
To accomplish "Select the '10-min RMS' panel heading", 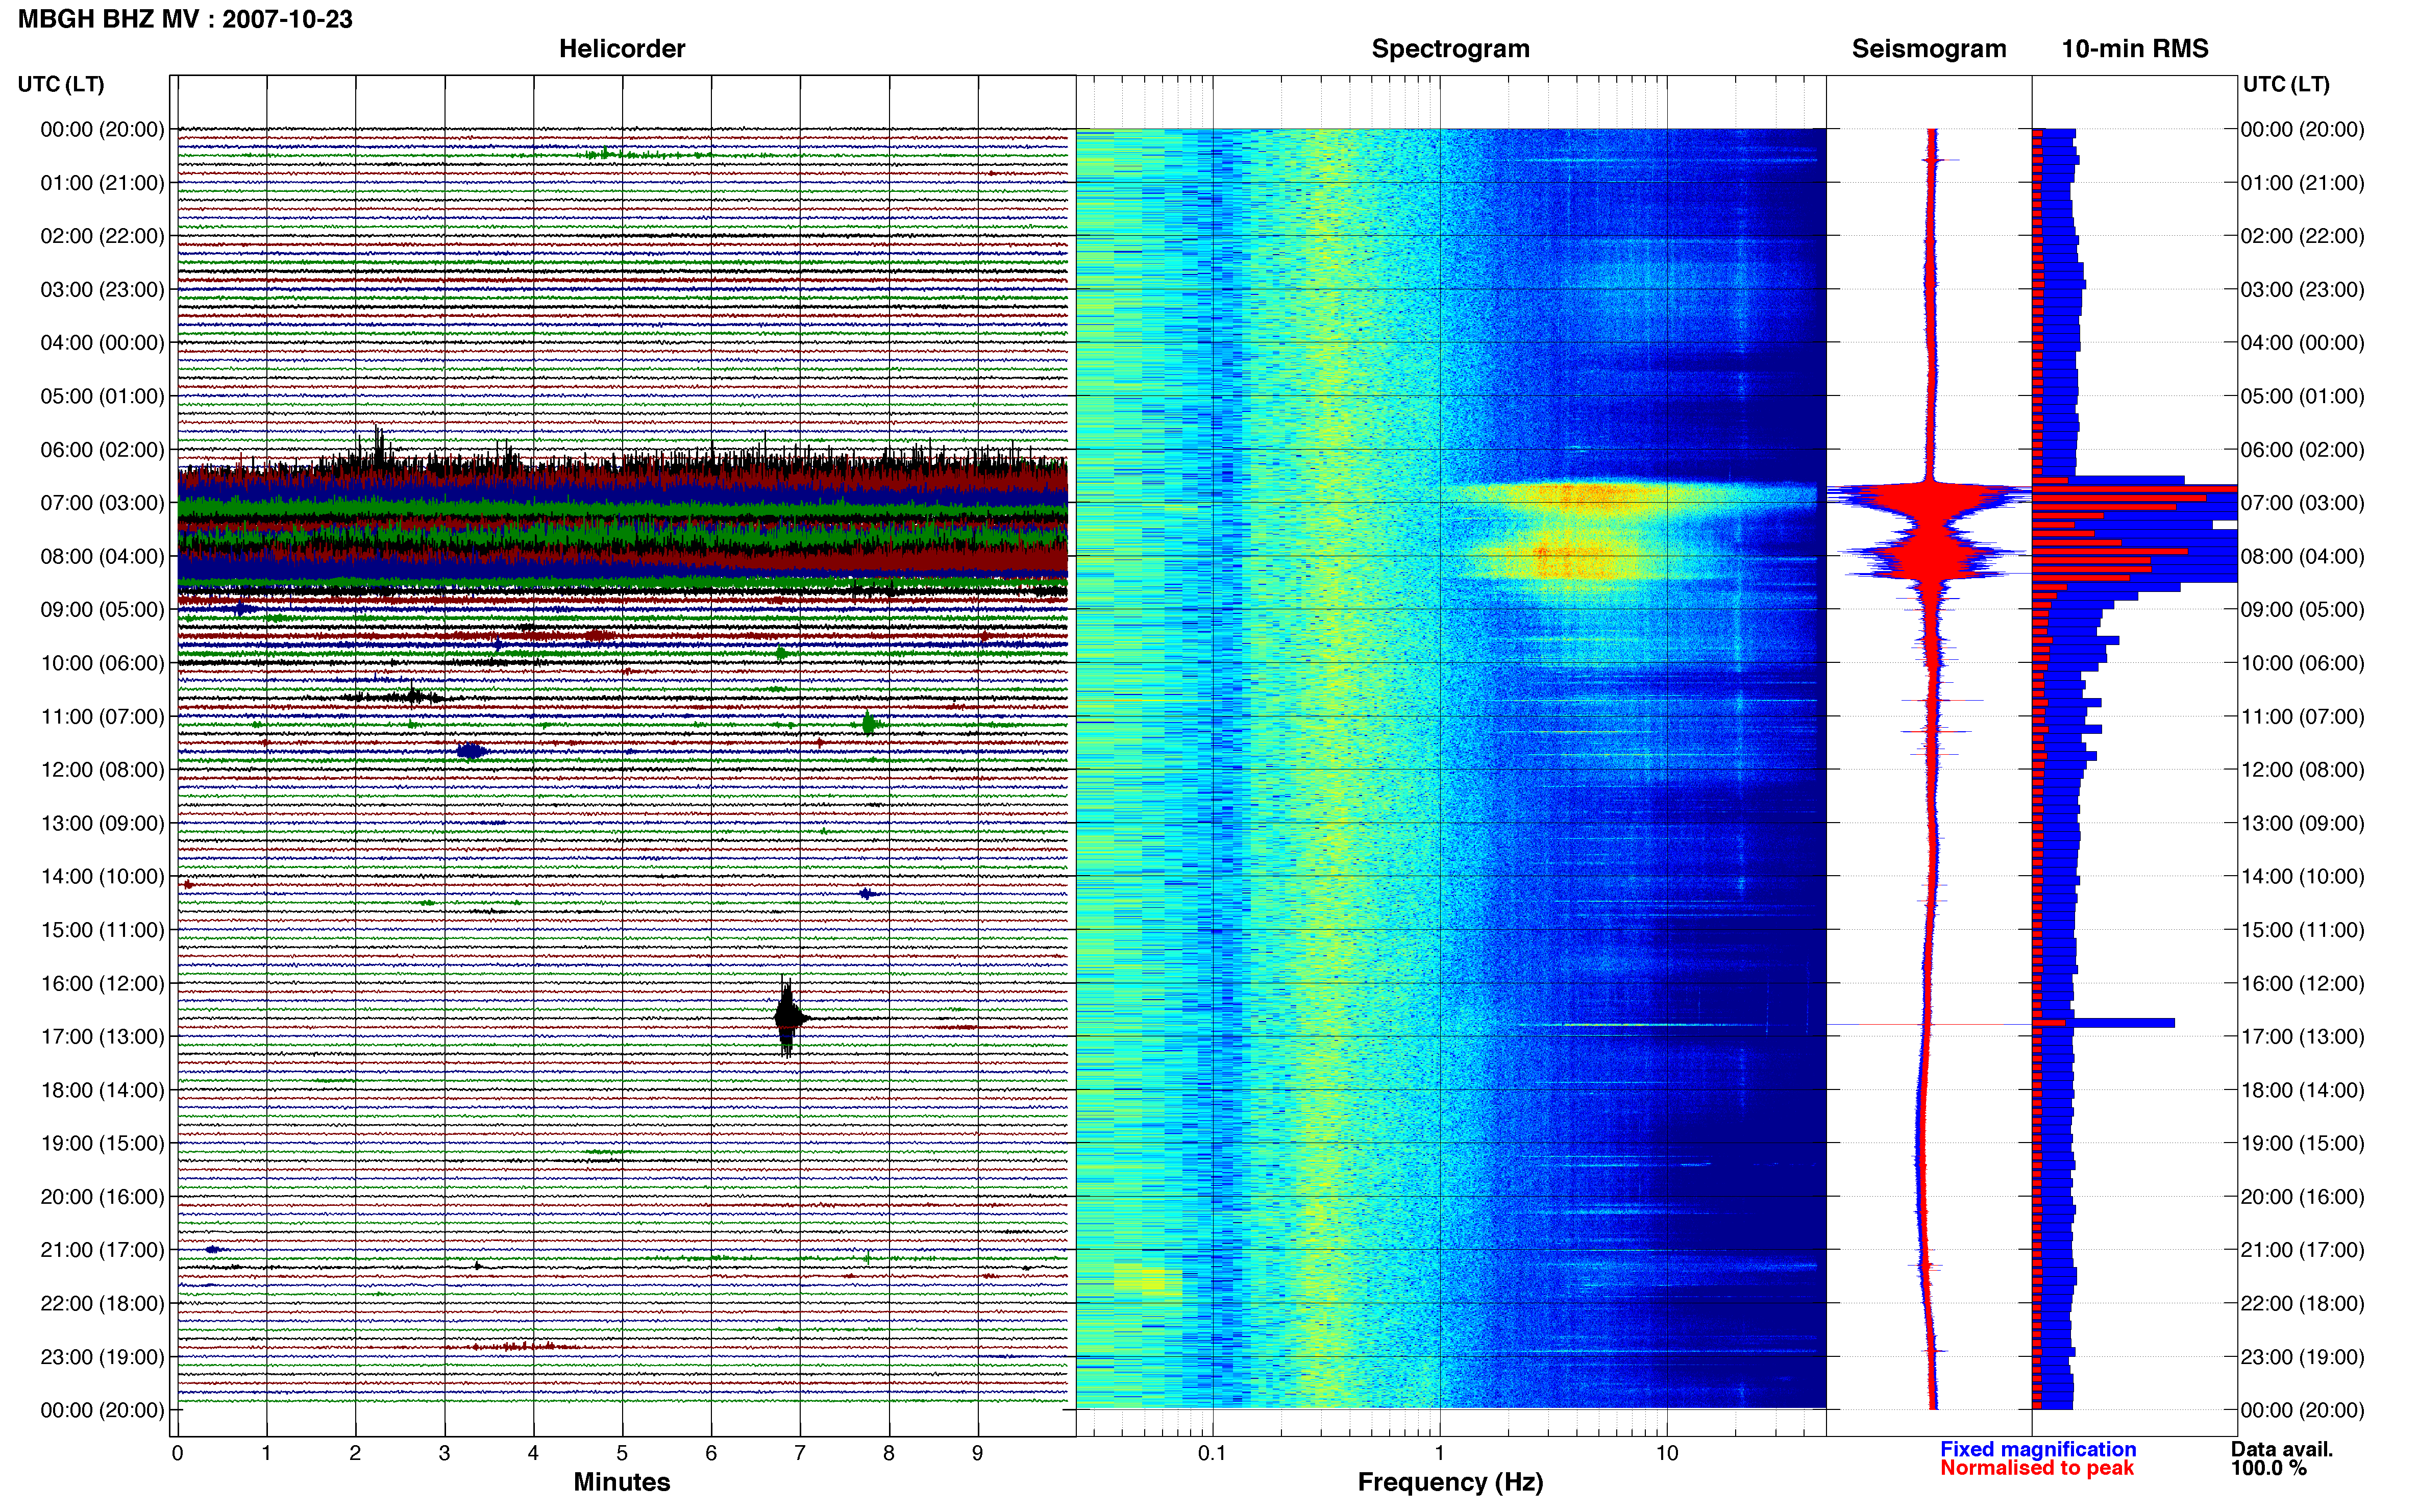I will point(2135,49).
